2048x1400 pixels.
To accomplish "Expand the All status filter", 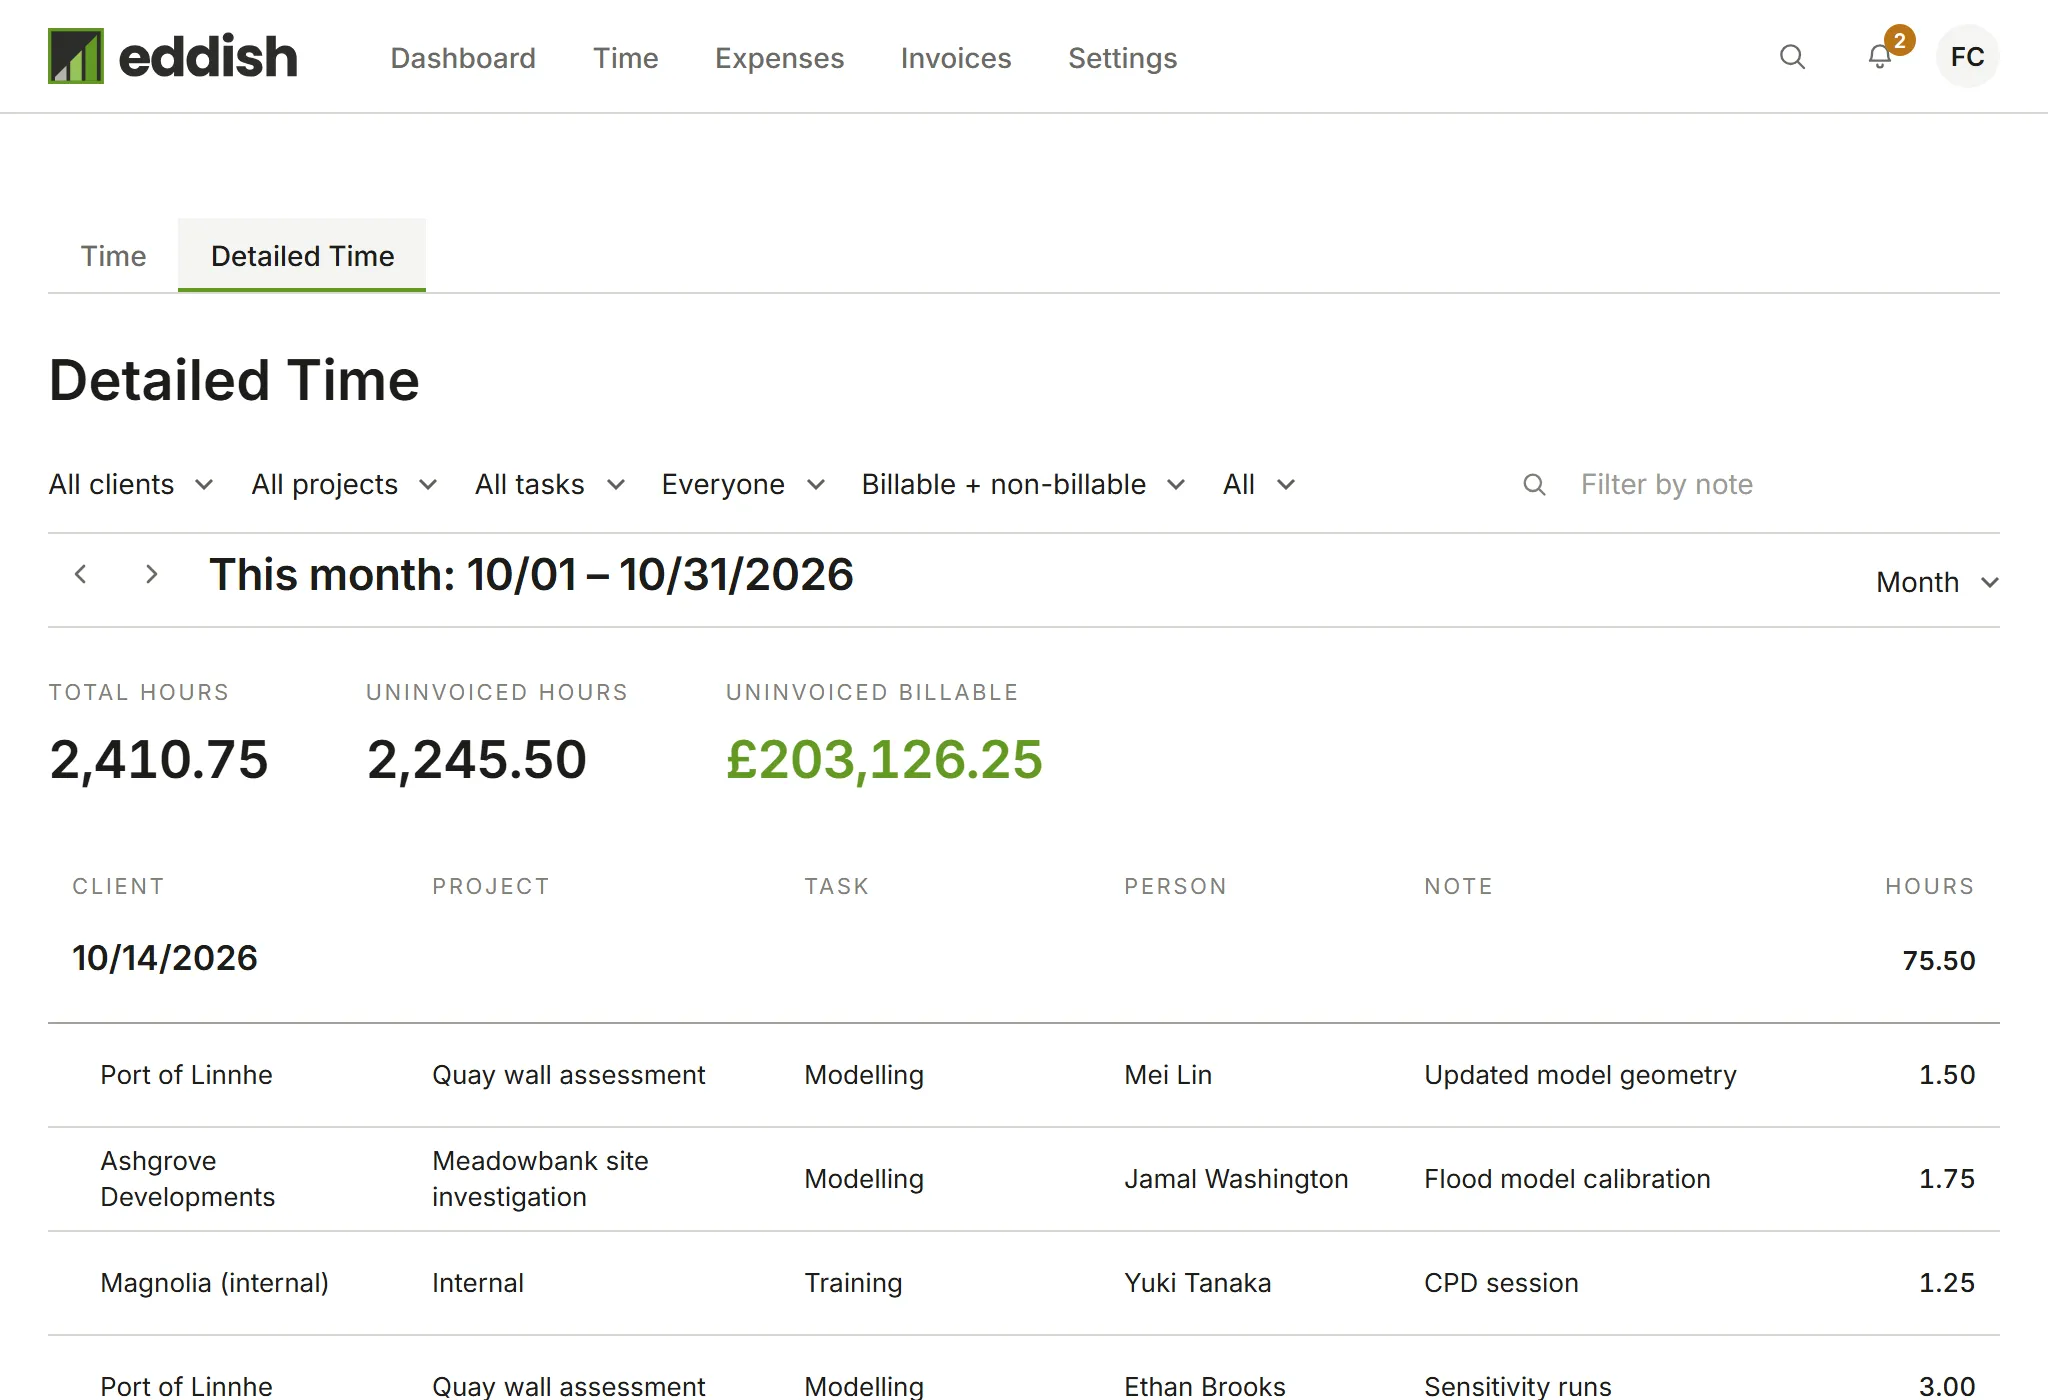I will 1259,484.
